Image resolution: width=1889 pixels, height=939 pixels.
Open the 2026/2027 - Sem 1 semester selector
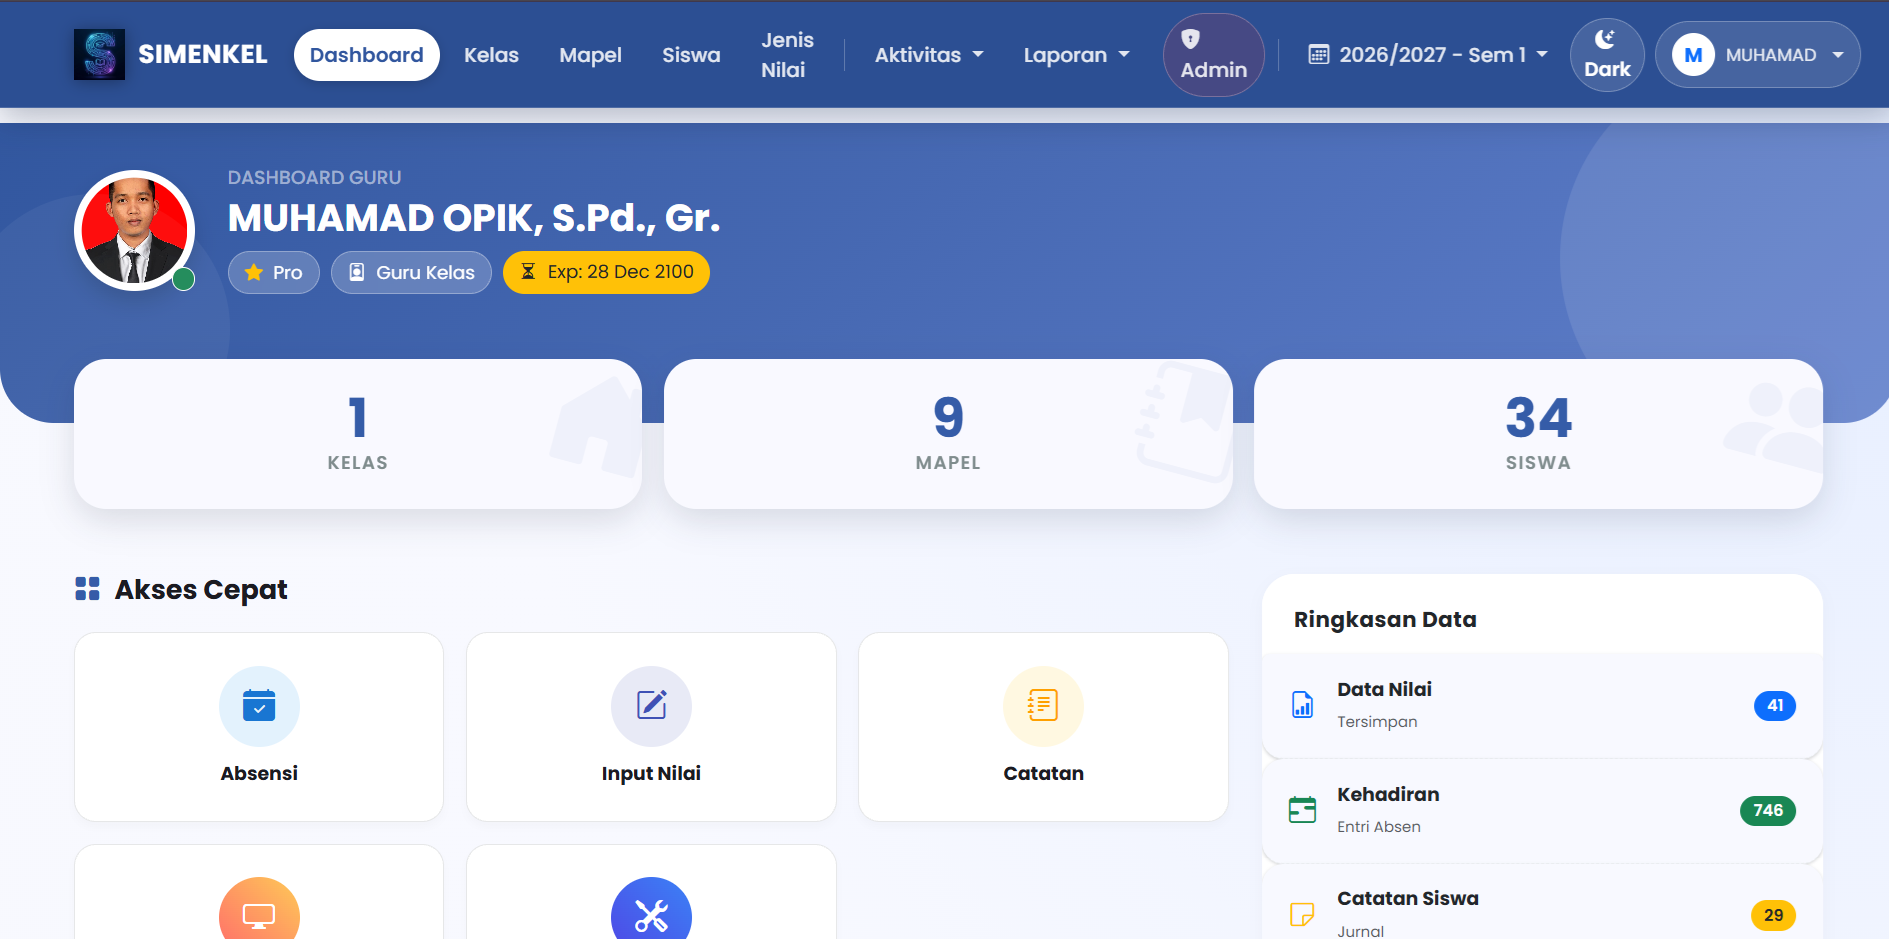1428,55
